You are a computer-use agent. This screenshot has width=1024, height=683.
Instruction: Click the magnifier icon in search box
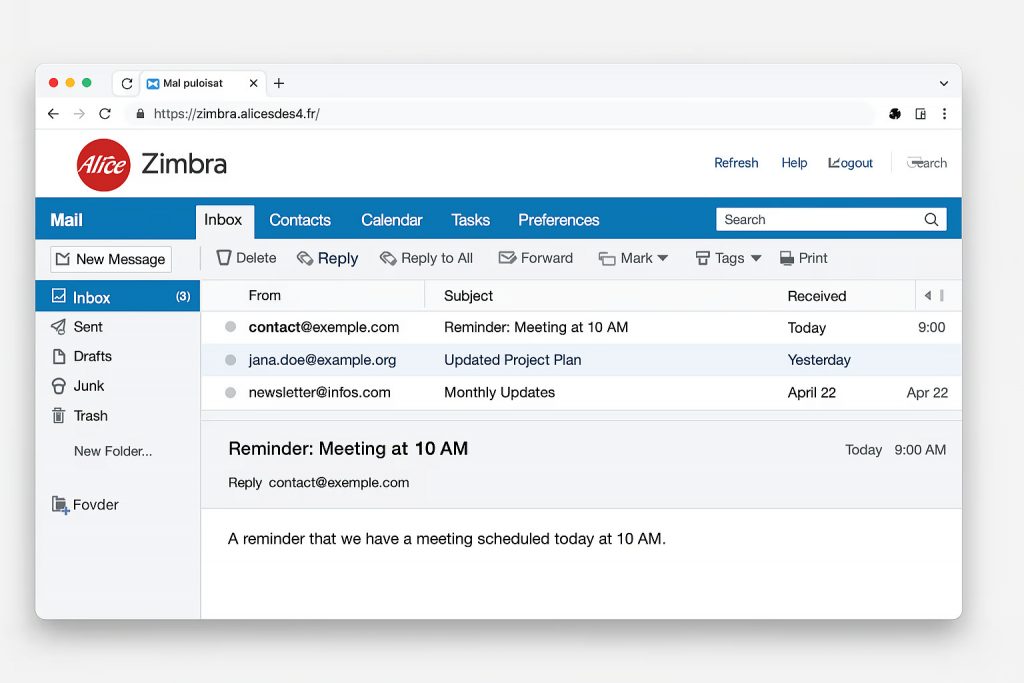[931, 220]
